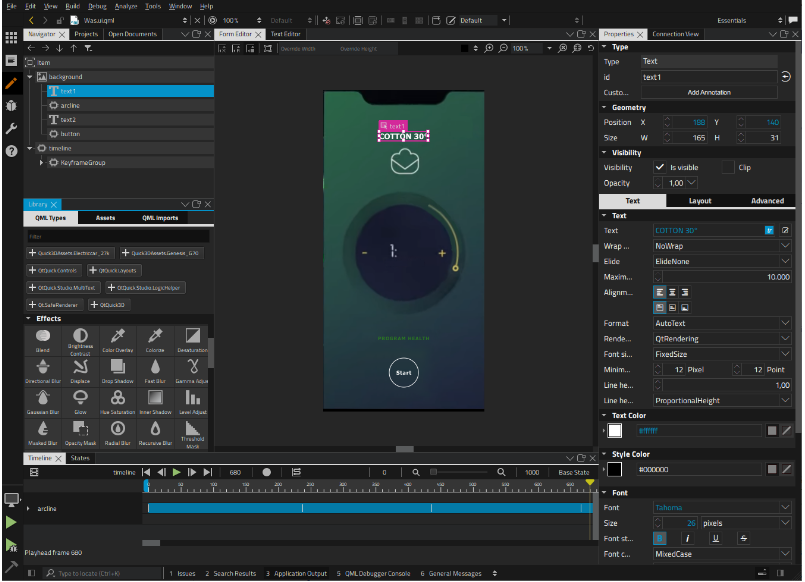This screenshot has width=805, height=582.
Task: Toggle strikethrough font style button
Action: (743, 538)
